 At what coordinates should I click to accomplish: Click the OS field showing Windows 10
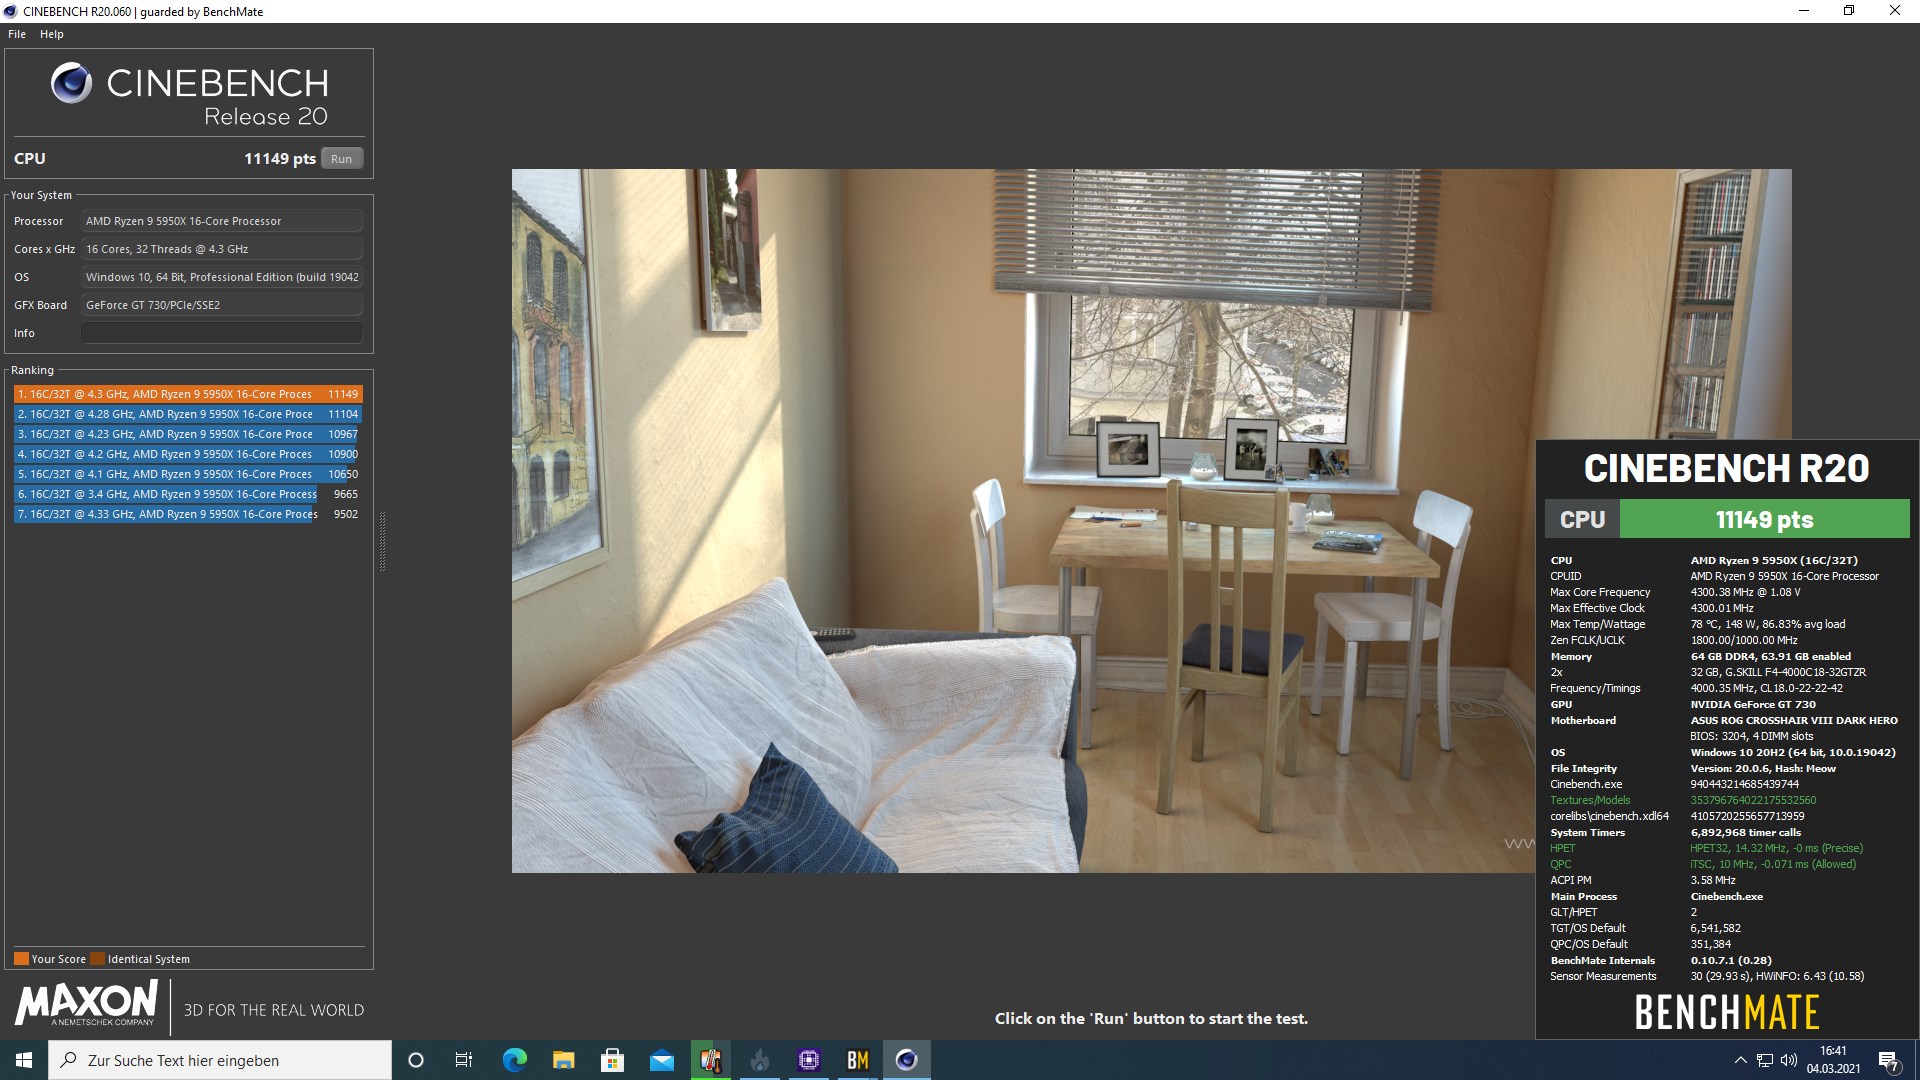pyautogui.click(x=222, y=277)
